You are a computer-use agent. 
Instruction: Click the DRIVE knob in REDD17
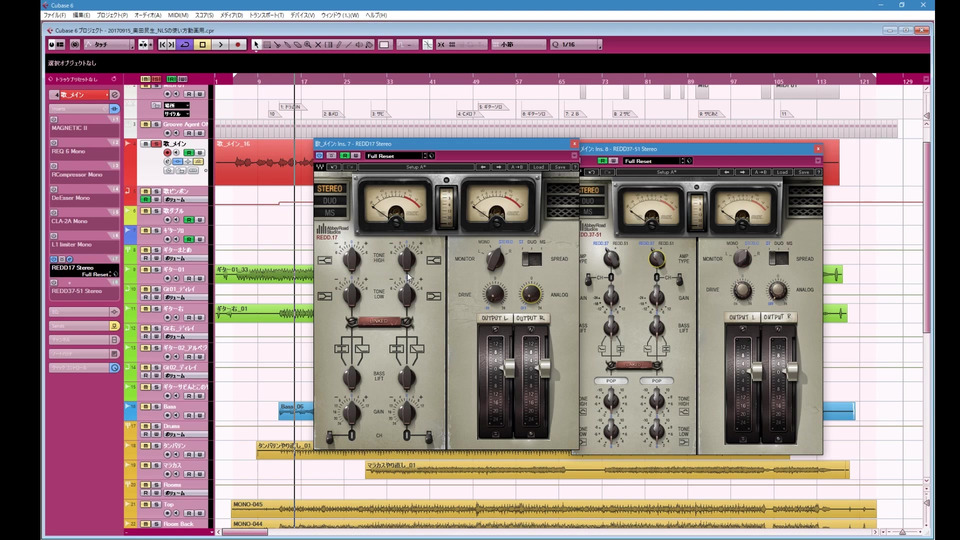click(x=494, y=293)
